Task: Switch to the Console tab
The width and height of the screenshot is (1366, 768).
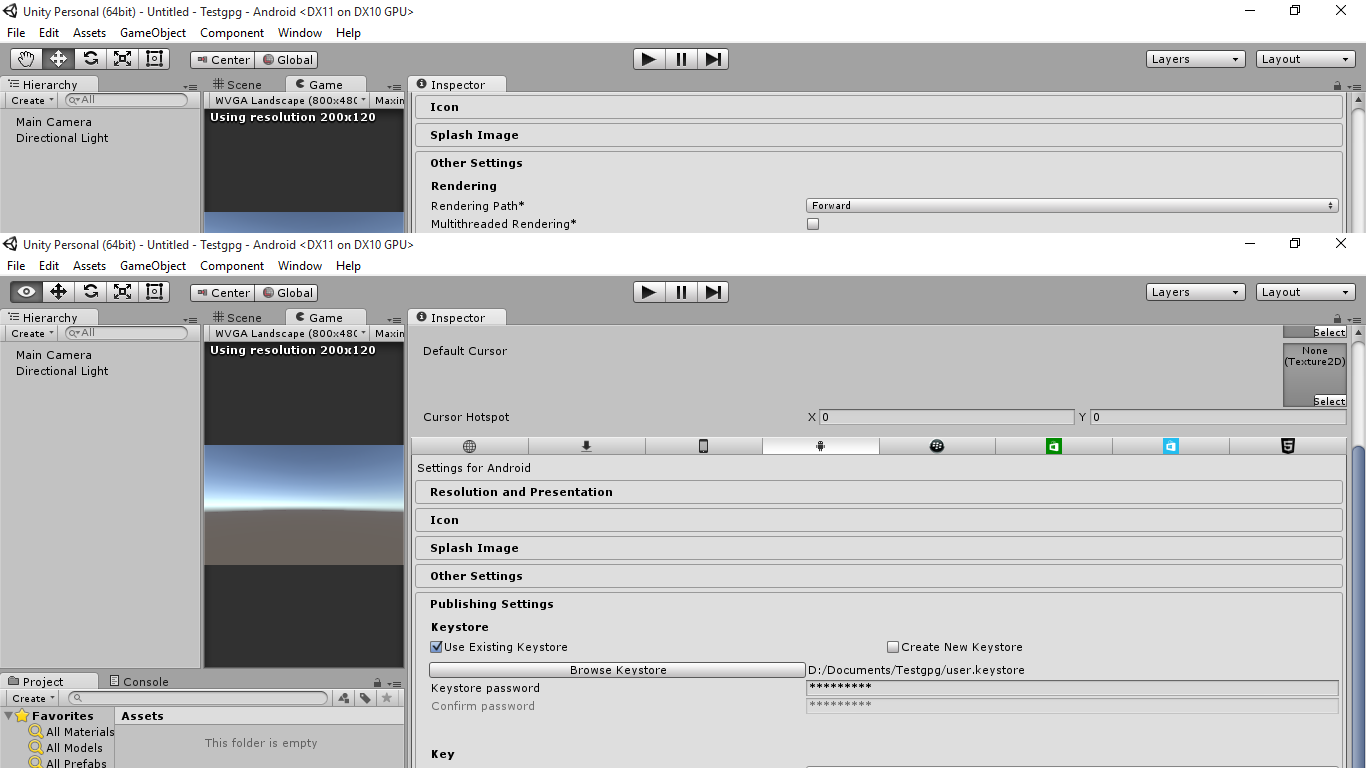Action: point(139,682)
